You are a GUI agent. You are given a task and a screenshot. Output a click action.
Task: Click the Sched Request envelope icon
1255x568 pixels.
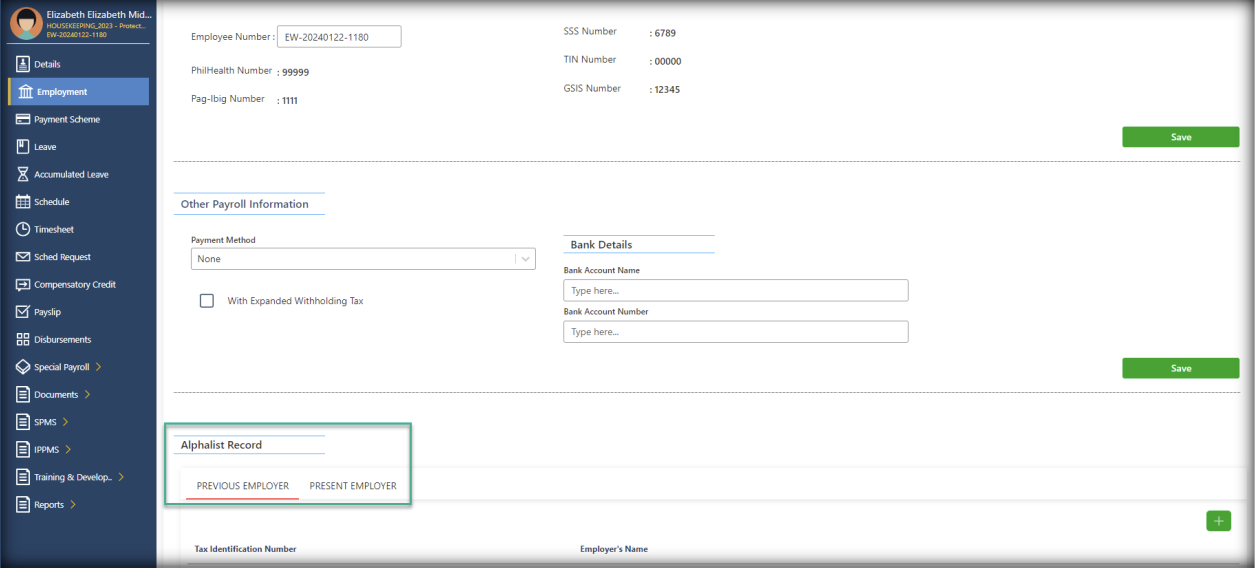click(23, 257)
